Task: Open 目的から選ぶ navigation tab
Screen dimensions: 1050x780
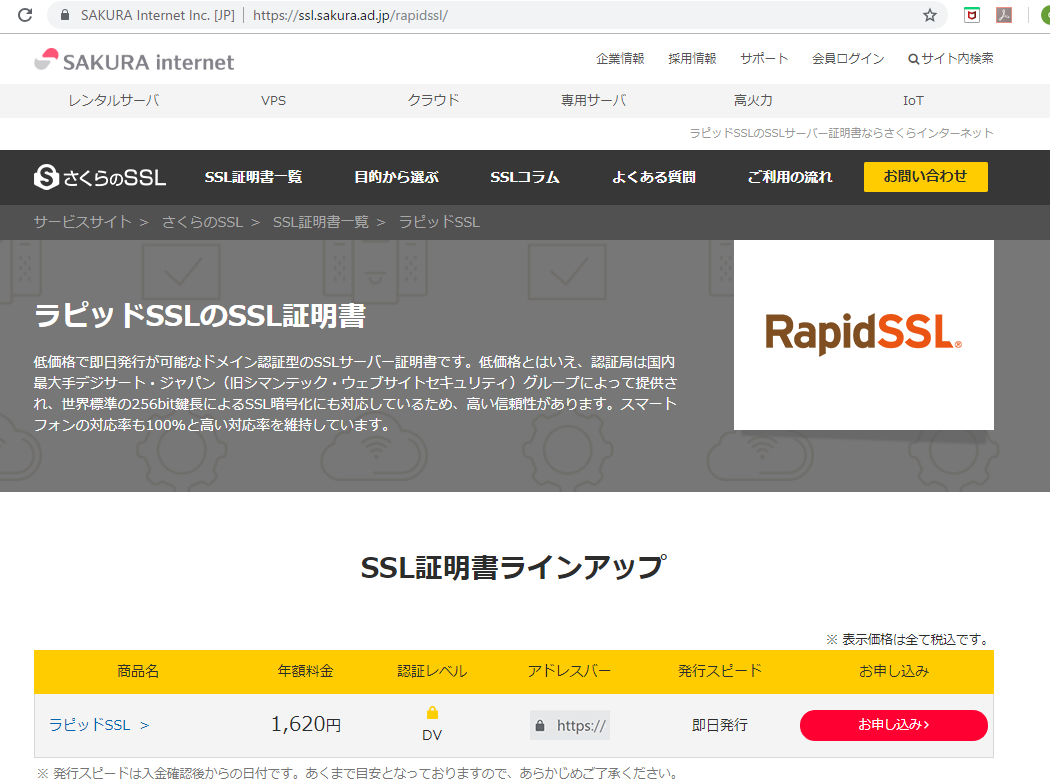Action: (396, 177)
